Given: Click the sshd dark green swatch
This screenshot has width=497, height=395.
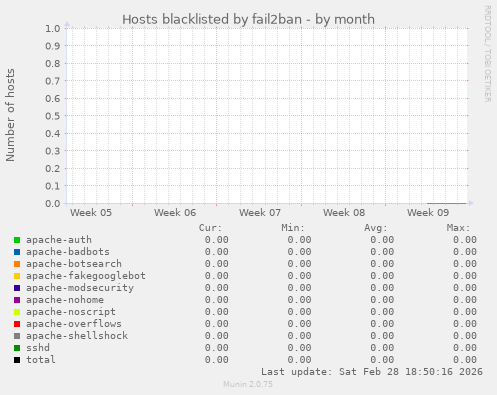Looking at the screenshot, I should pyautogui.click(x=17, y=348).
